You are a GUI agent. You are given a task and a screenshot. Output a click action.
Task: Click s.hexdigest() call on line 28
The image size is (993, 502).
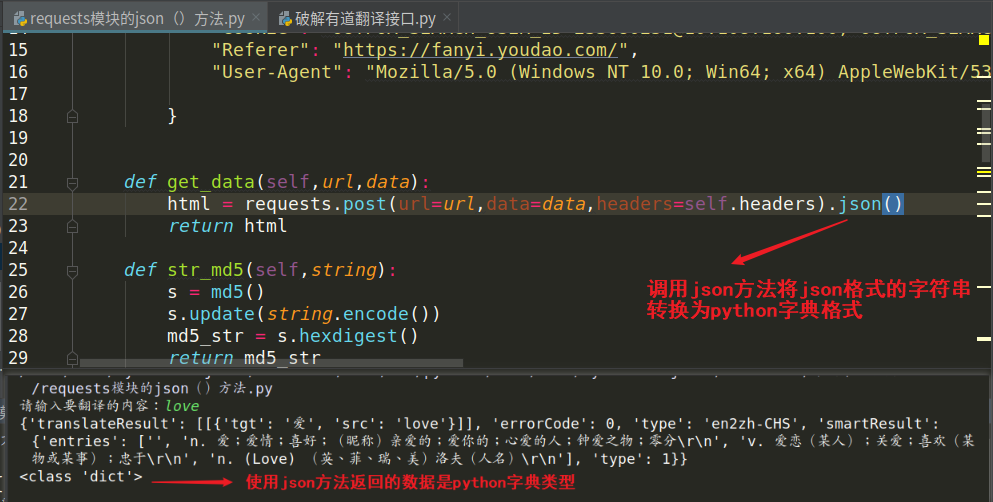348,336
